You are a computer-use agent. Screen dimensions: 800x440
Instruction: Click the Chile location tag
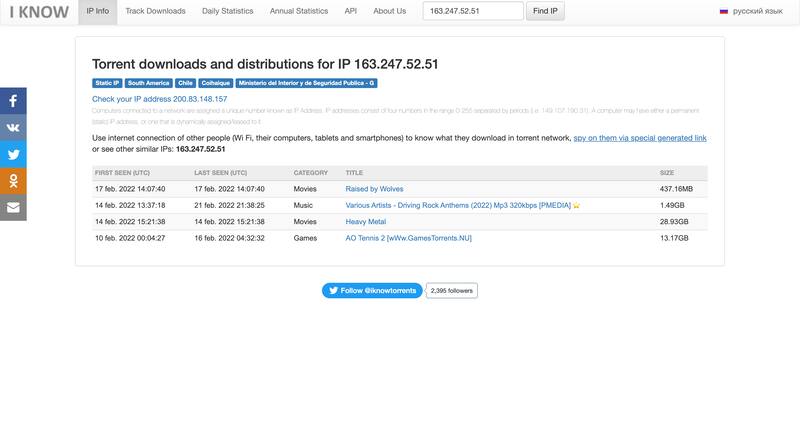(186, 83)
